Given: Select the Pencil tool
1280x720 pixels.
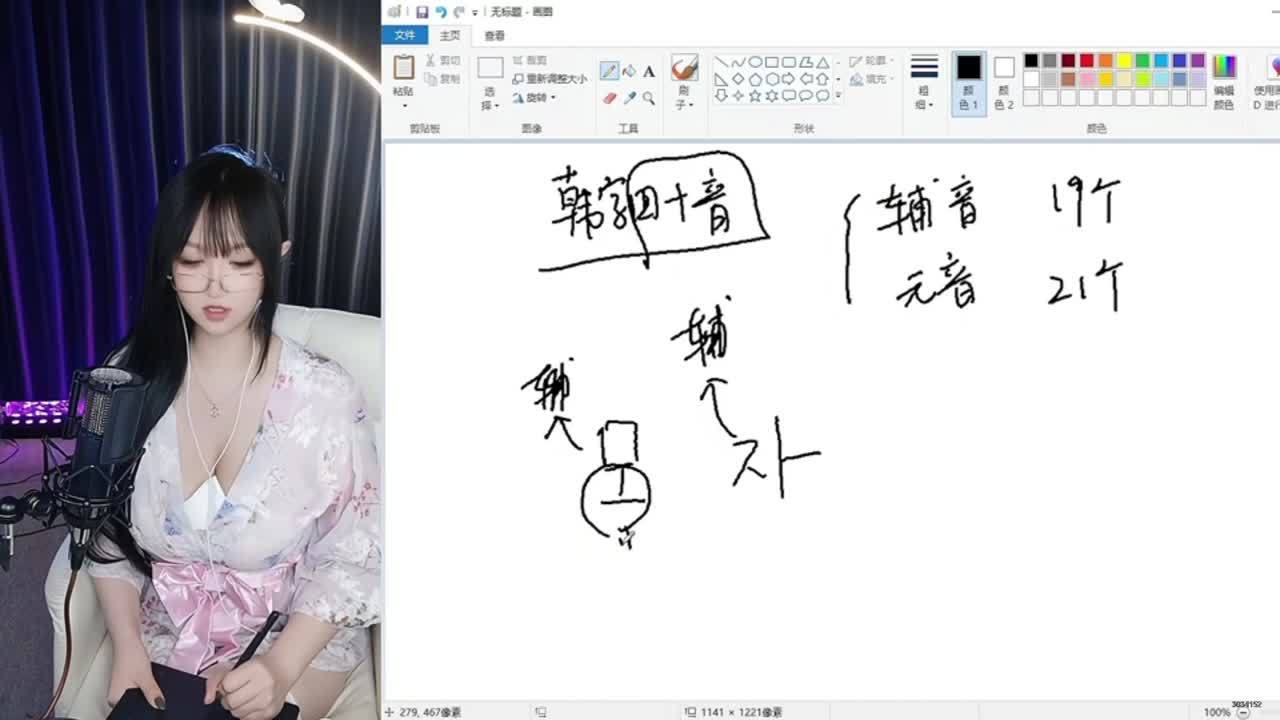Looking at the screenshot, I should [609, 71].
